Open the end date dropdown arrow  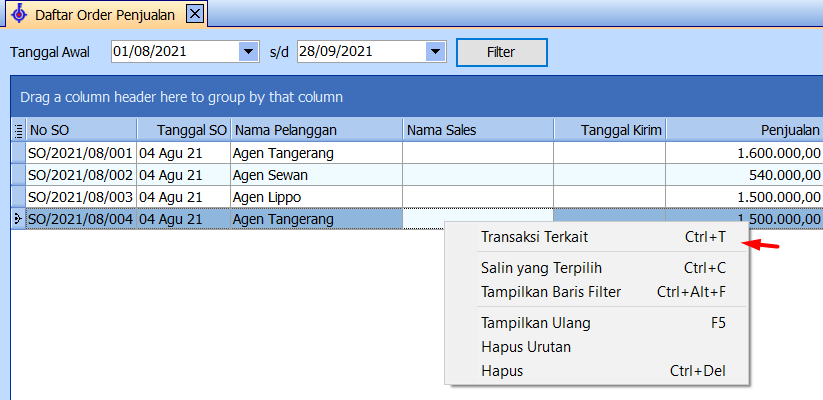[434, 52]
